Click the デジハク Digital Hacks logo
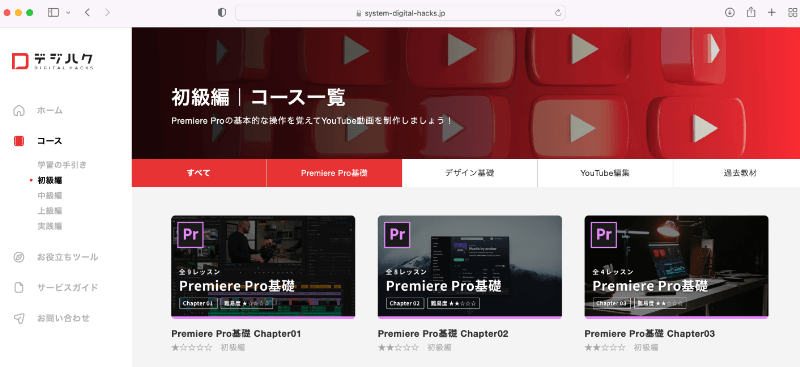The height and width of the screenshot is (367, 800). (x=53, y=60)
